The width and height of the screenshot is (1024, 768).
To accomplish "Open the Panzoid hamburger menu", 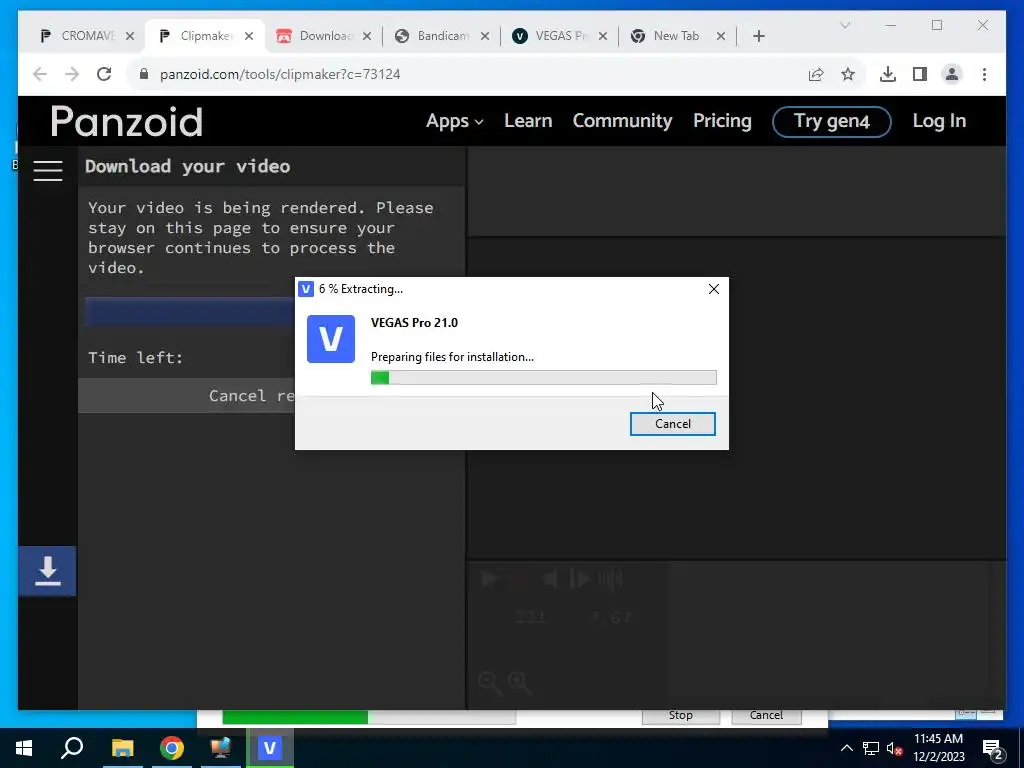I will tap(48, 170).
